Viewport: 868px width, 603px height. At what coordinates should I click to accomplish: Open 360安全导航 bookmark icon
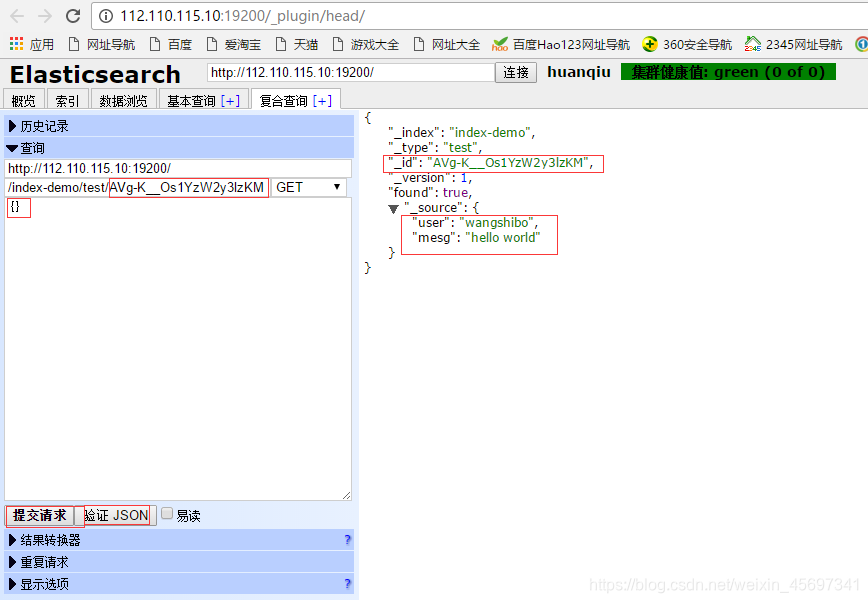[650, 44]
